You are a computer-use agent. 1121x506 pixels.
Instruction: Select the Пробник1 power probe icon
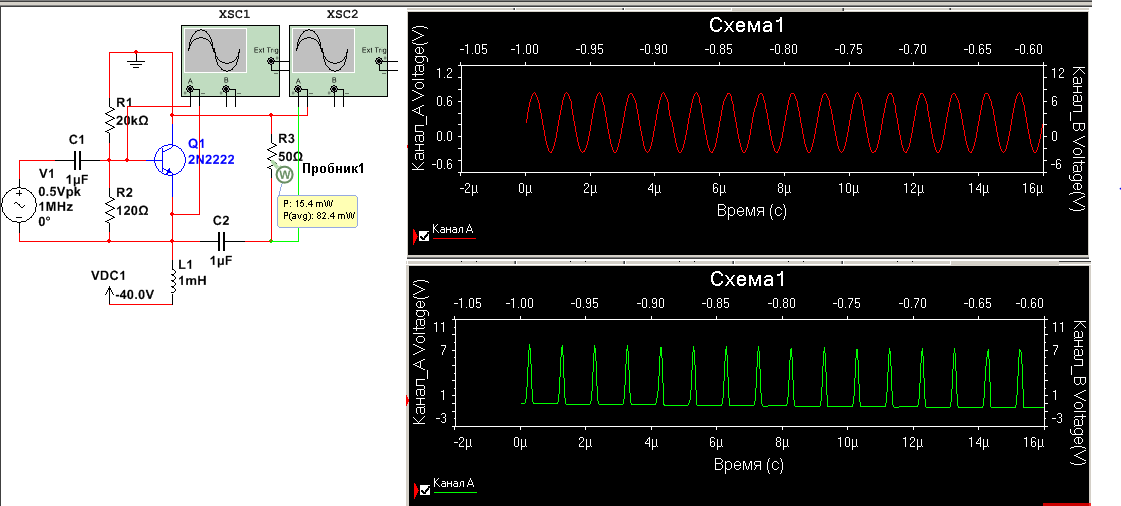pos(283,175)
